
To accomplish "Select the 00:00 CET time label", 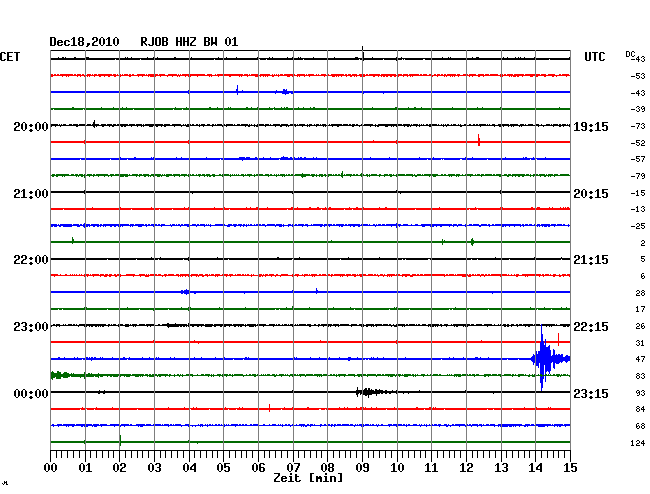I will (31, 393).
